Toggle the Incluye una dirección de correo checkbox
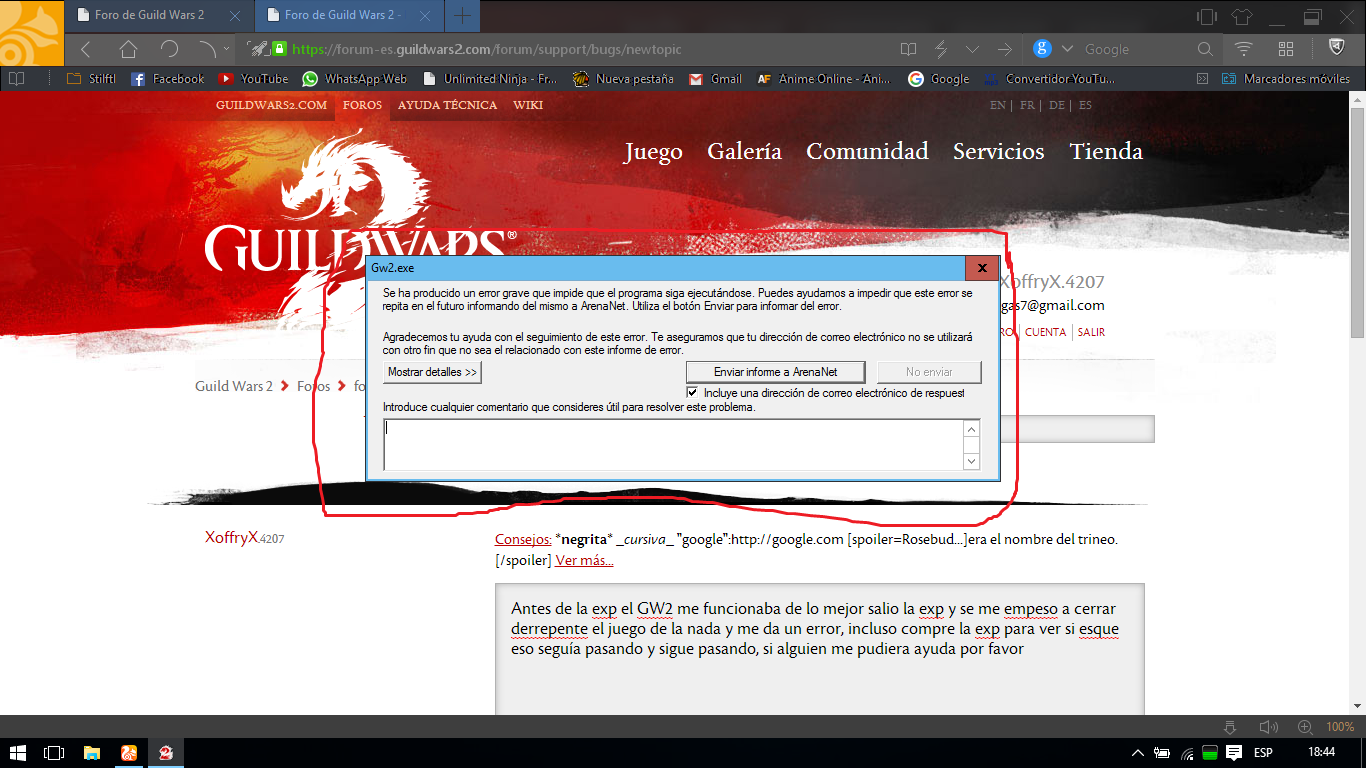The width and height of the screenshot is (1366, 768). tap(693, 393)
